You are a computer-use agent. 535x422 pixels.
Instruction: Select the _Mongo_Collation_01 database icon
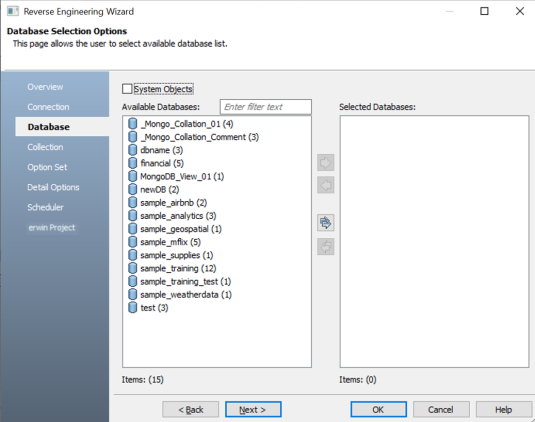[x=132, y=124]
